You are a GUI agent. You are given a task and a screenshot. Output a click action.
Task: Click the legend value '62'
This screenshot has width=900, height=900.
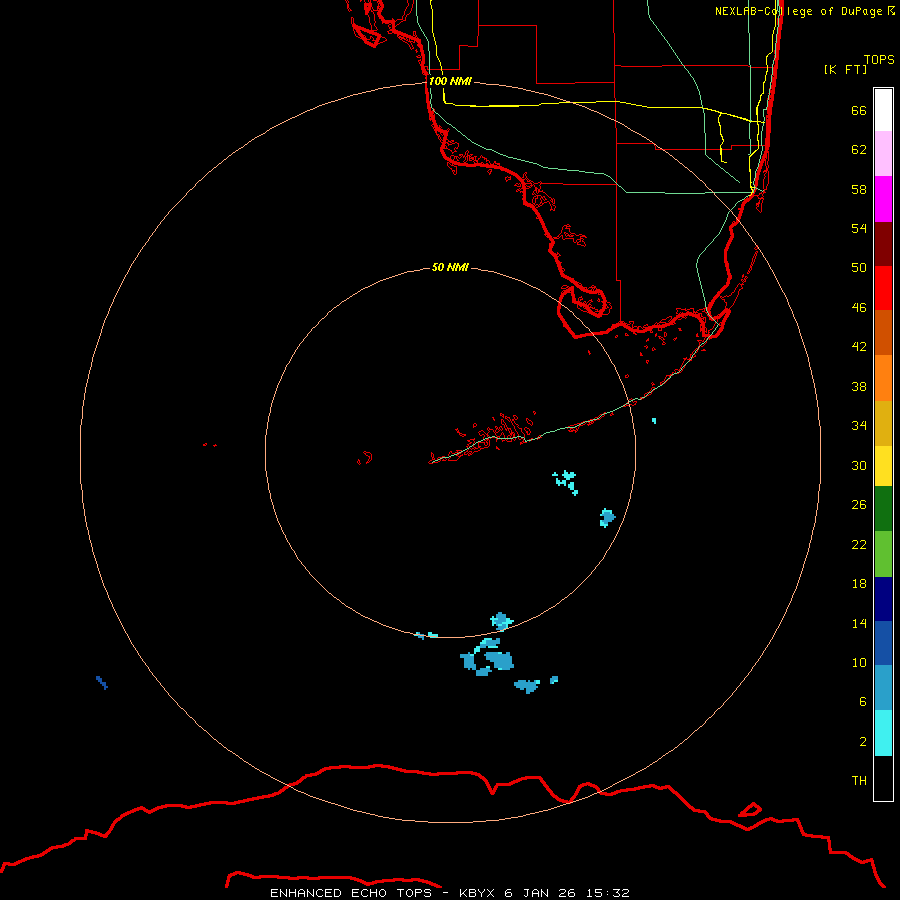tap(859, 150)
